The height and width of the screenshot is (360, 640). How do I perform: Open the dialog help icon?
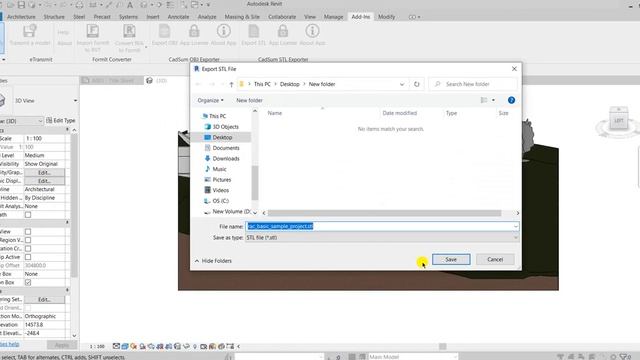click(511, 100)
